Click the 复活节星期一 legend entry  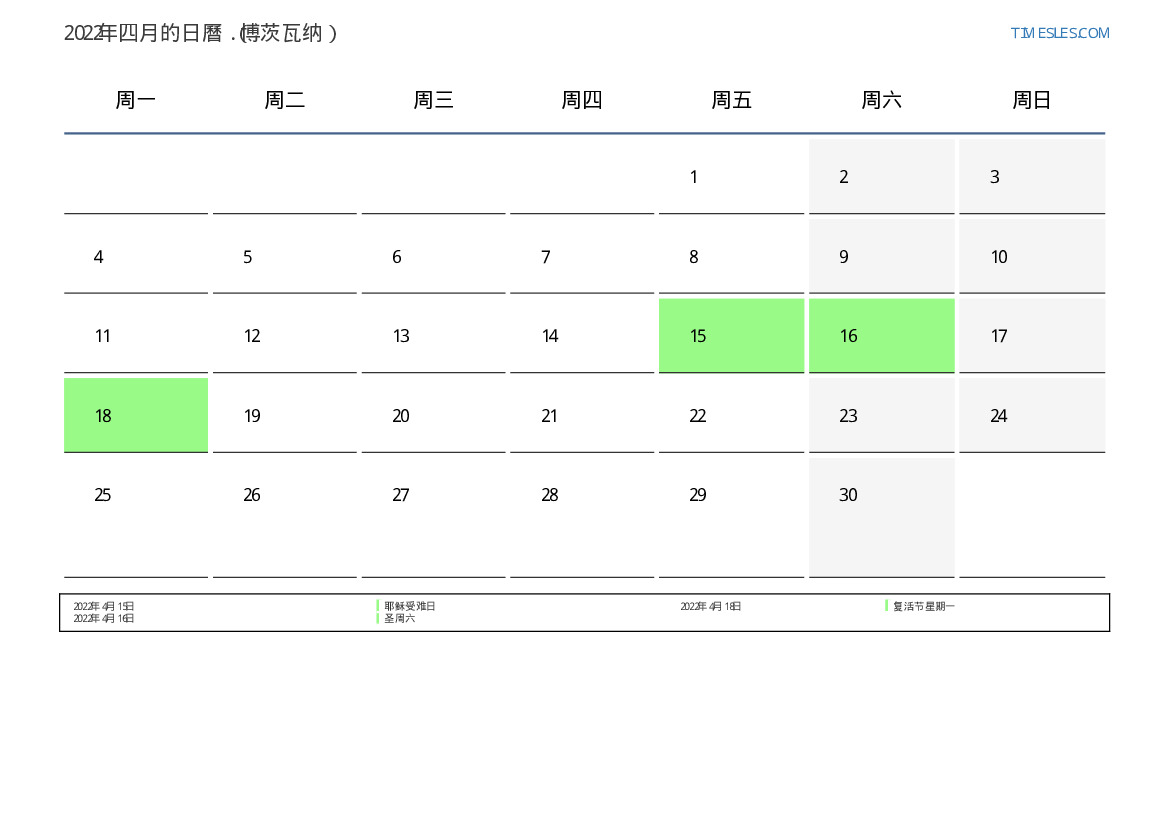coord(923,606)
